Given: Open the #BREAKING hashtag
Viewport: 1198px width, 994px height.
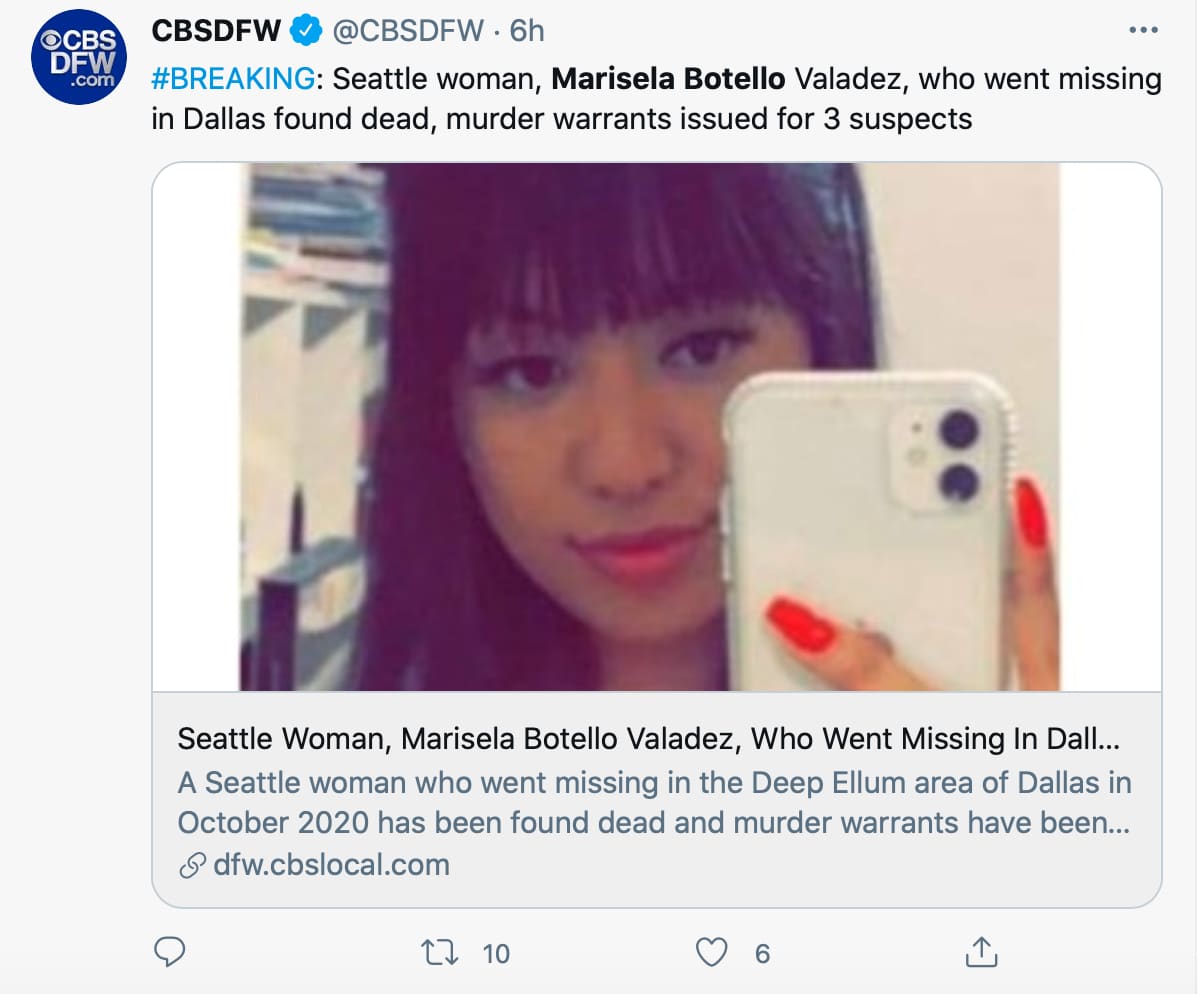Looking at the screenshot, I should (227, 78).
